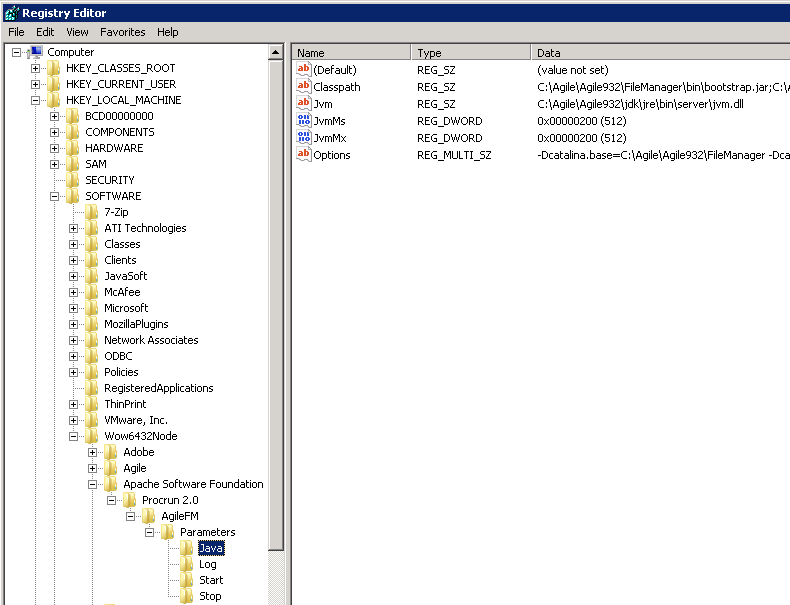Click the JvmMs DWORD value icon

coord(304,122)
